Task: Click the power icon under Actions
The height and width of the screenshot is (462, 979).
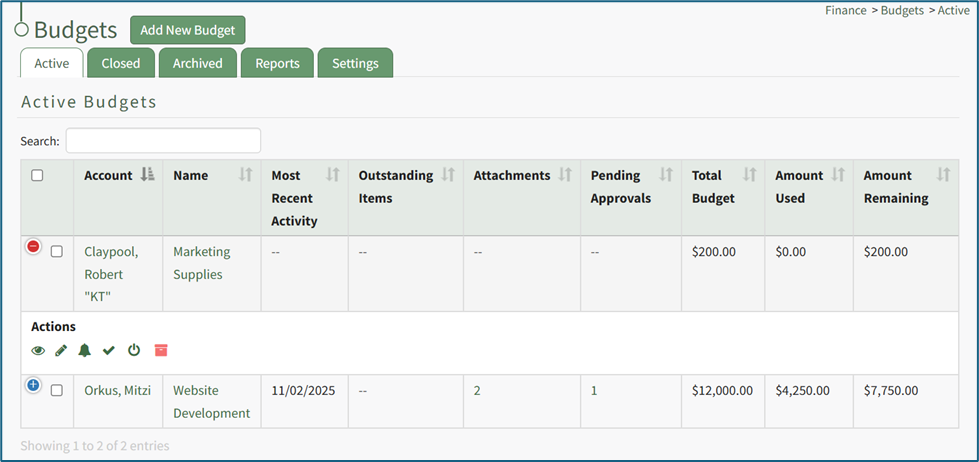Action: [x=134, y=350]
